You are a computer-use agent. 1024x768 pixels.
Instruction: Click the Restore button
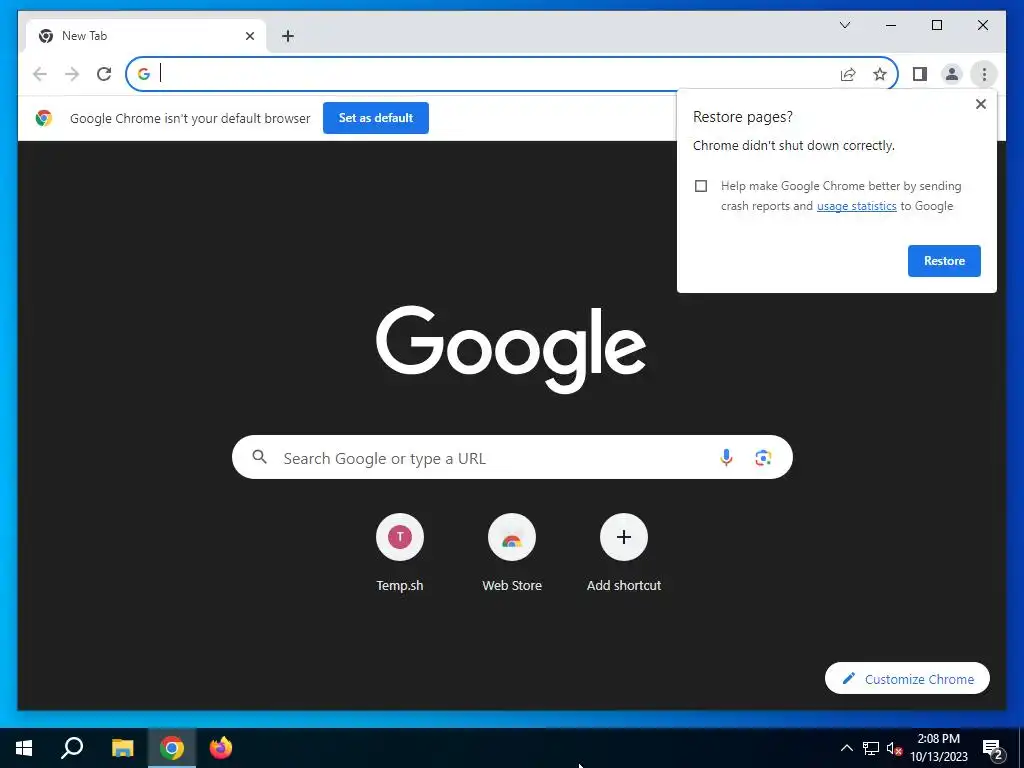pyautogui.click(x=944, y=261)
